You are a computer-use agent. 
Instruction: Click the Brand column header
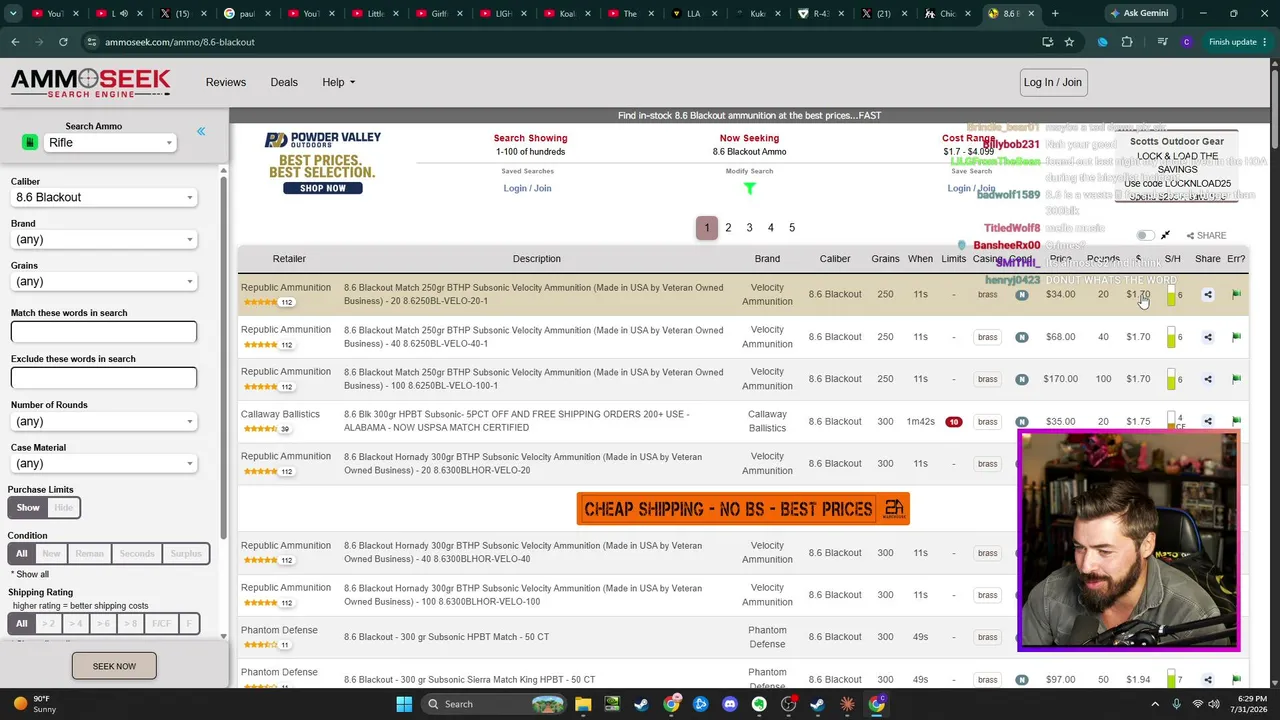[767, 259]
